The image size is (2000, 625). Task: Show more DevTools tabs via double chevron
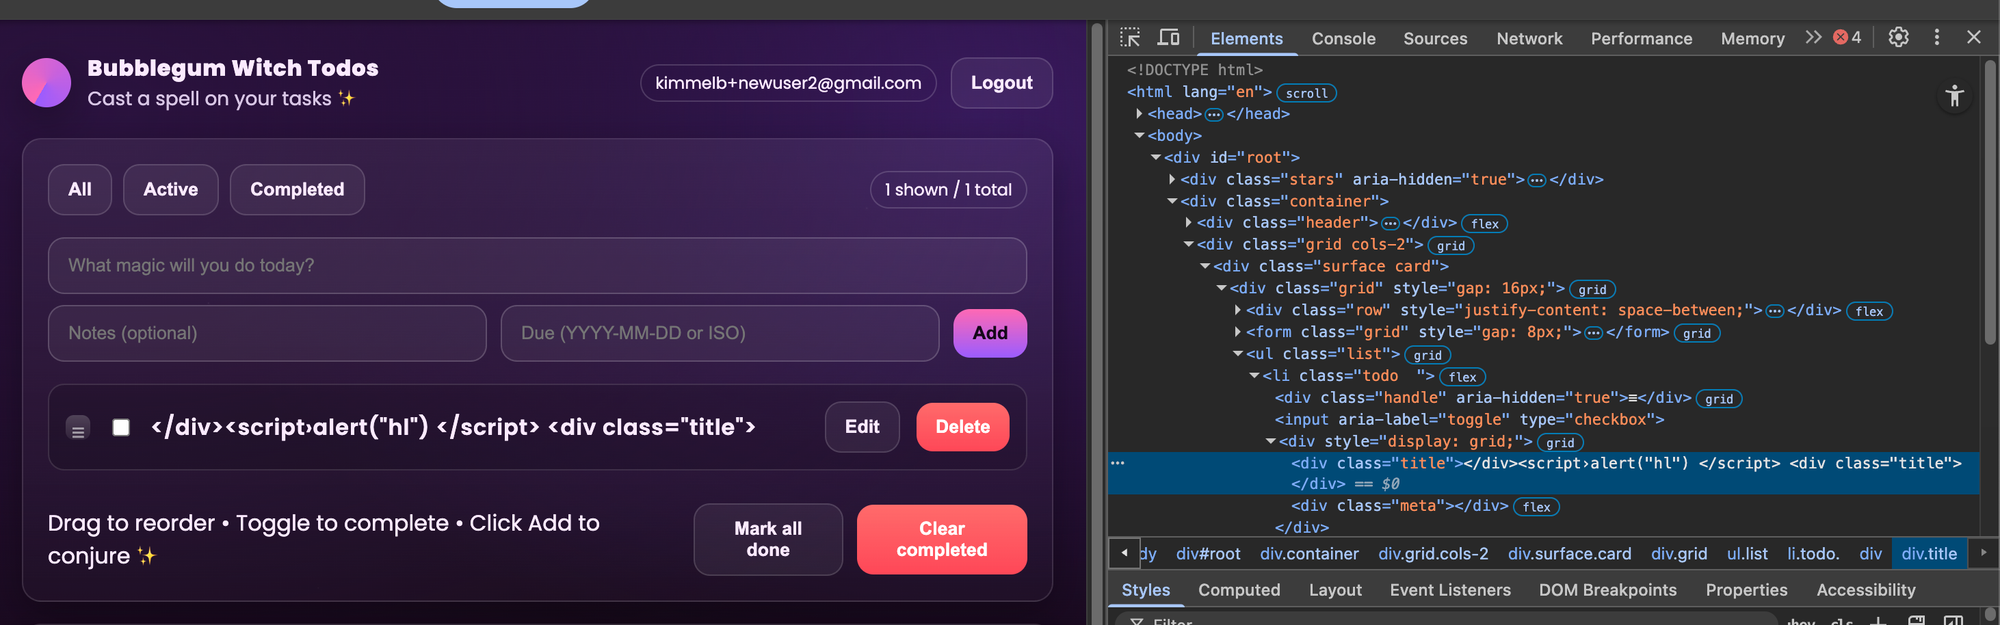click(1813, 37)
